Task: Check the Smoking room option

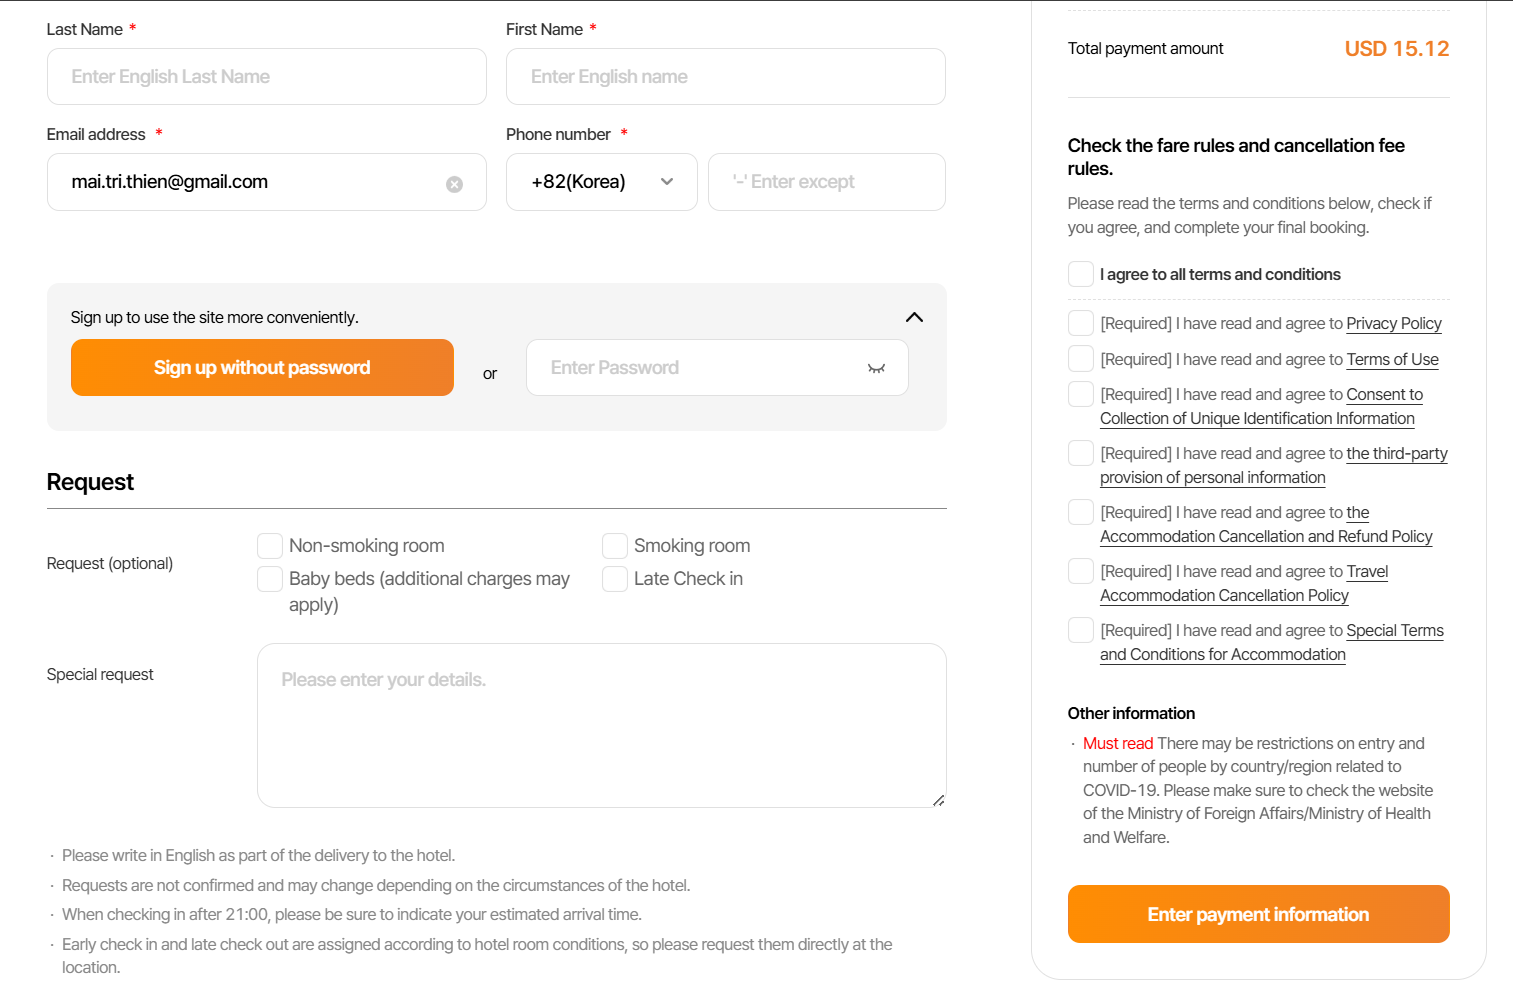Action: pyautogui.click(x=615, y=546)
